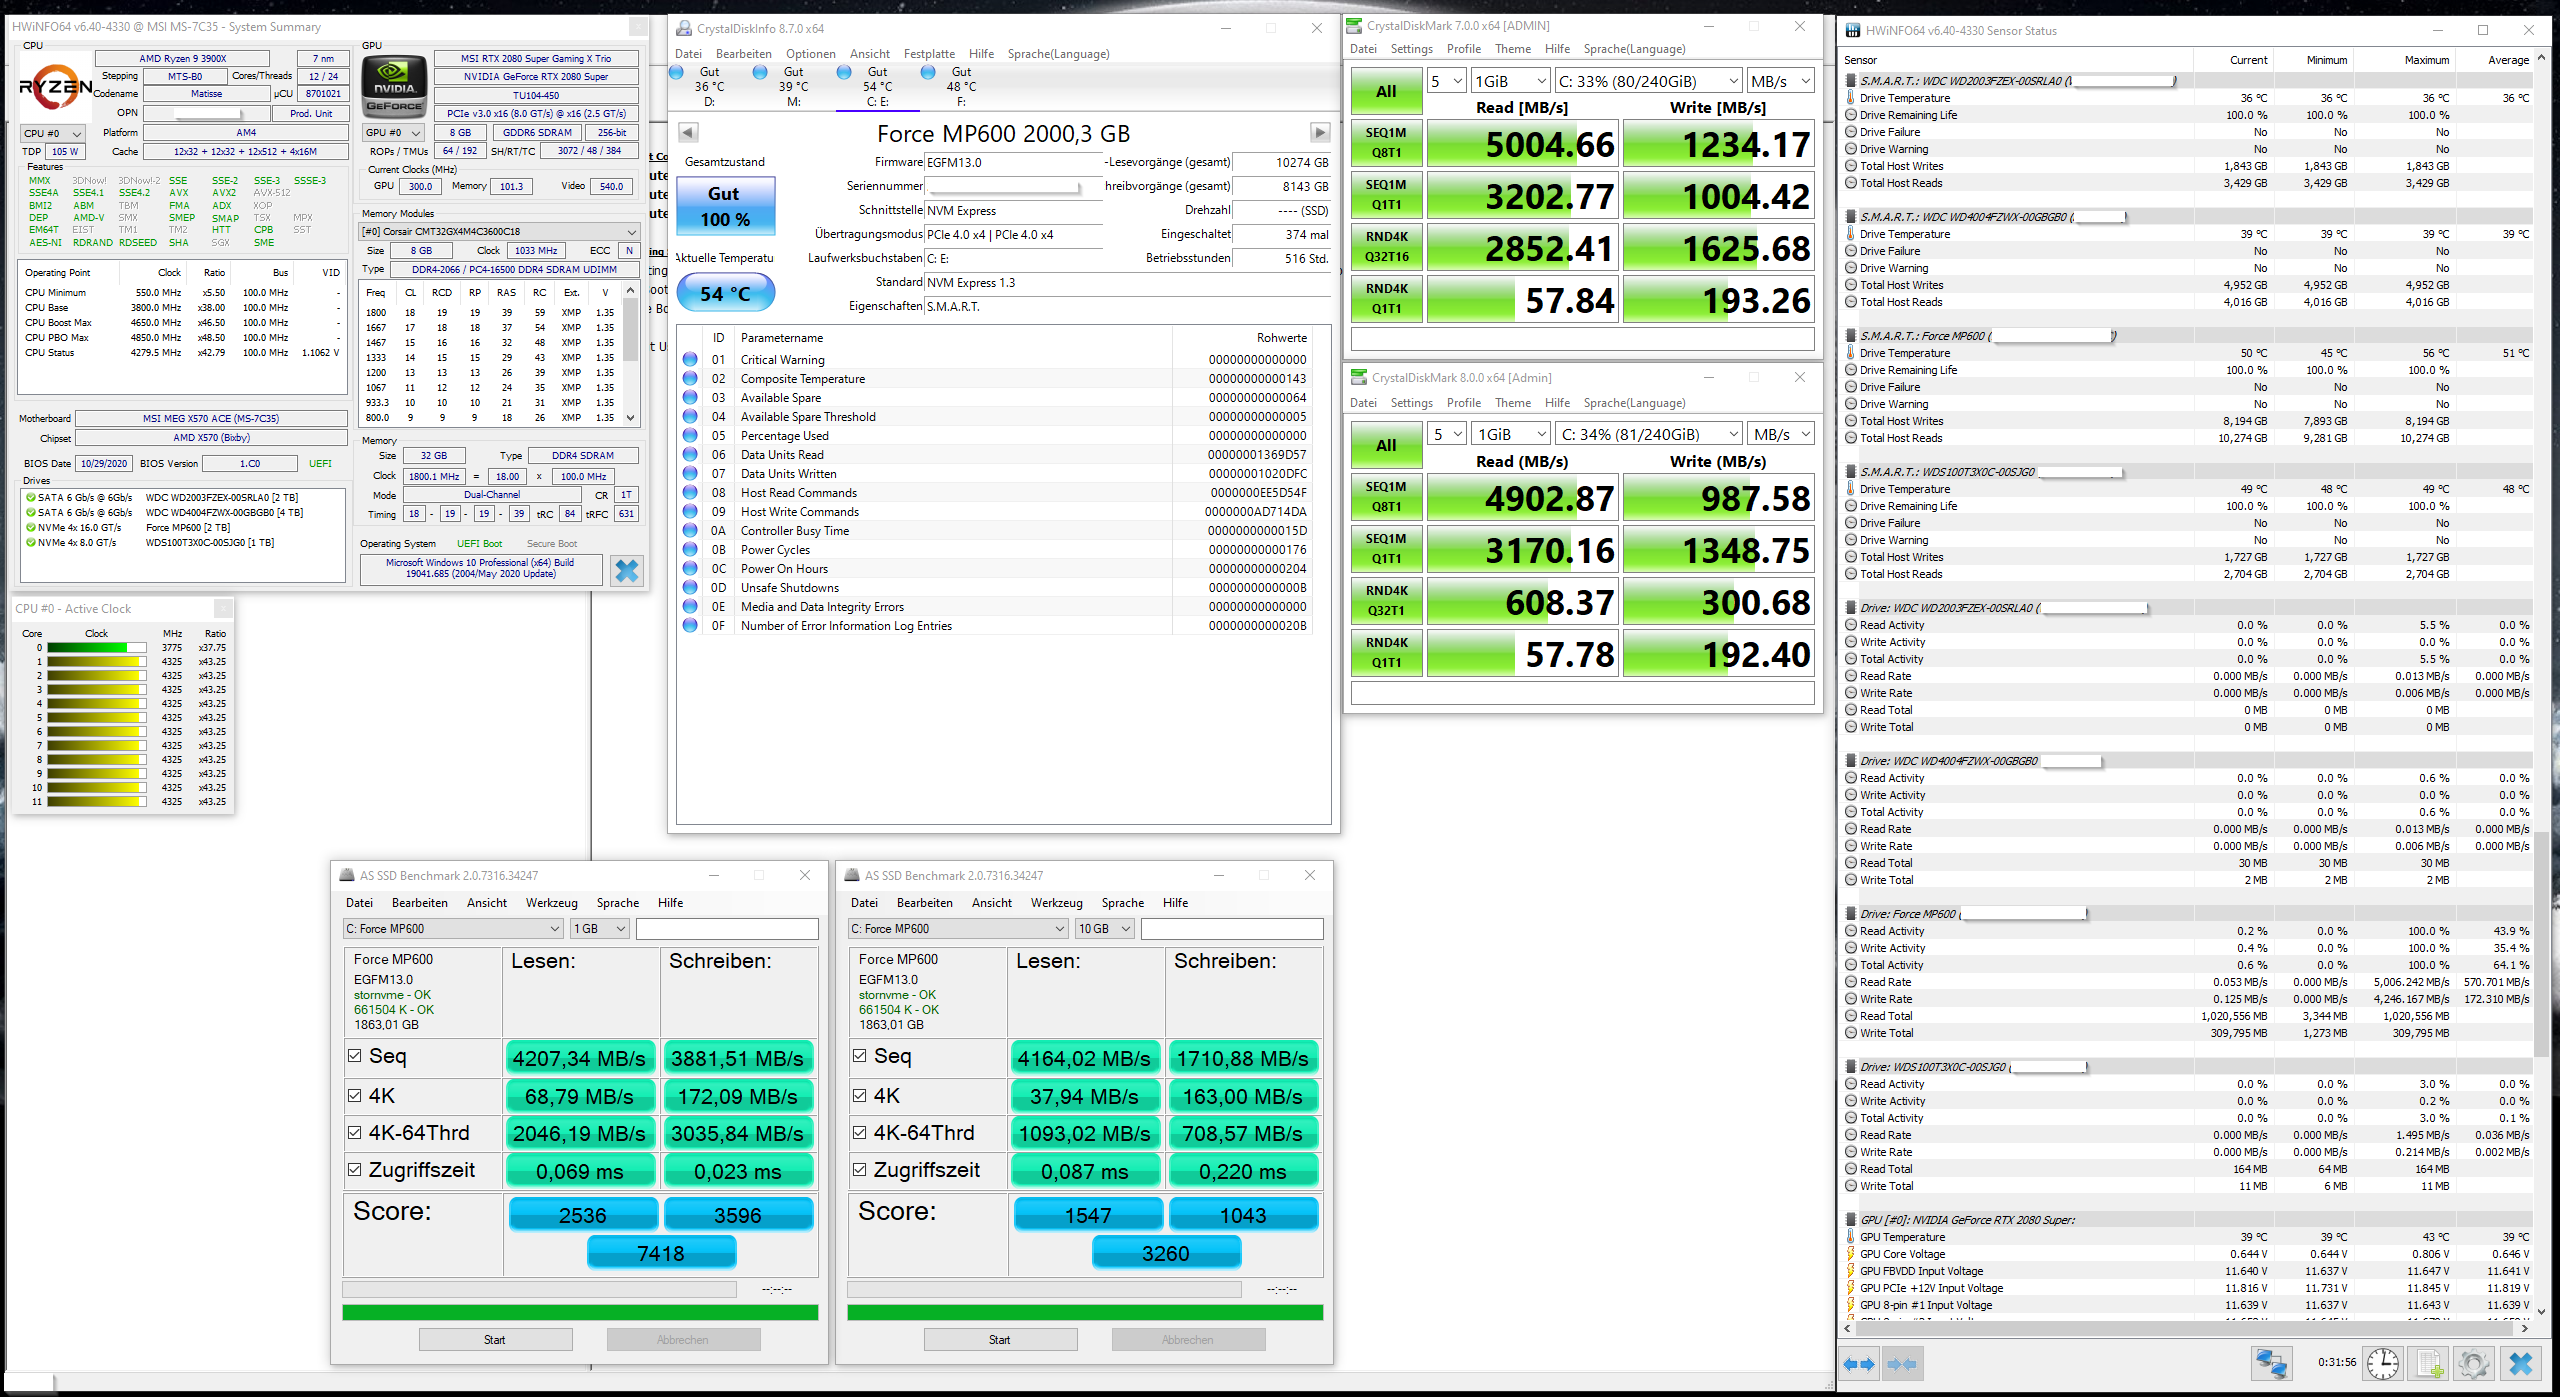The height and width of the screenshot is (1397, 2560).
Task: Click the clock reset-timer icon in HWiNFO Sensor Status
Action: coord(2382,1364)
